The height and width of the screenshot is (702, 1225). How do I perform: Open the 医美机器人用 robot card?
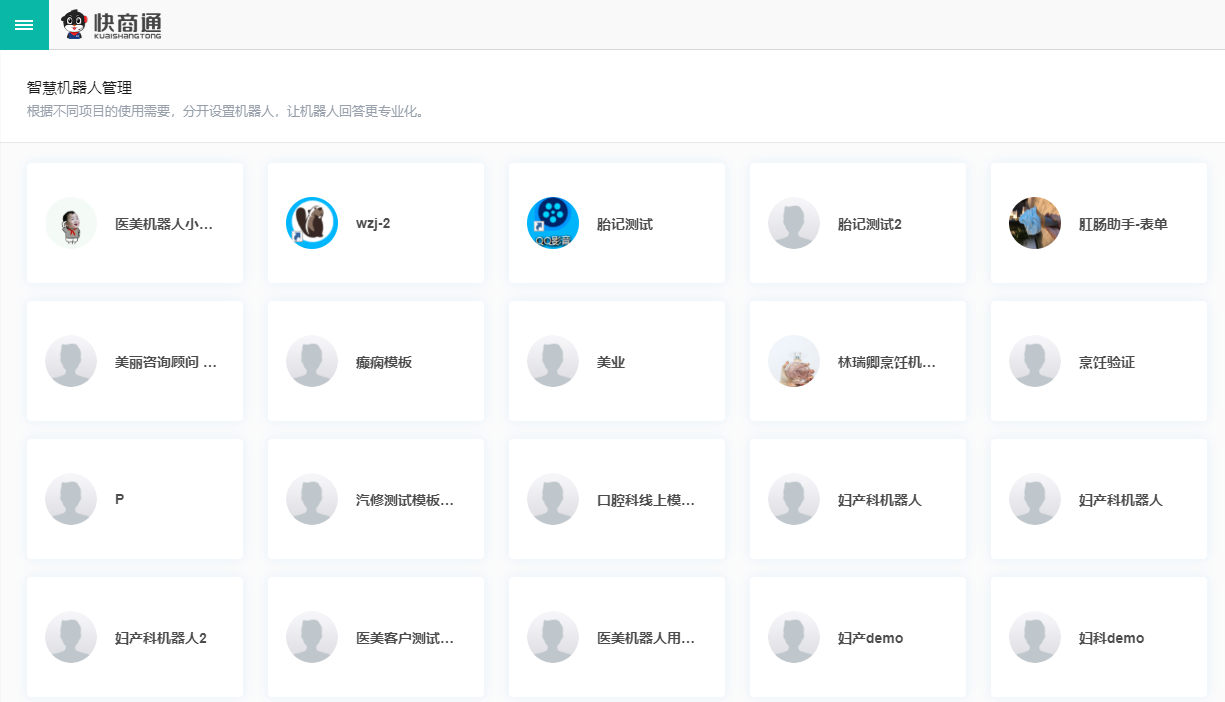click(x=617, y=637)
